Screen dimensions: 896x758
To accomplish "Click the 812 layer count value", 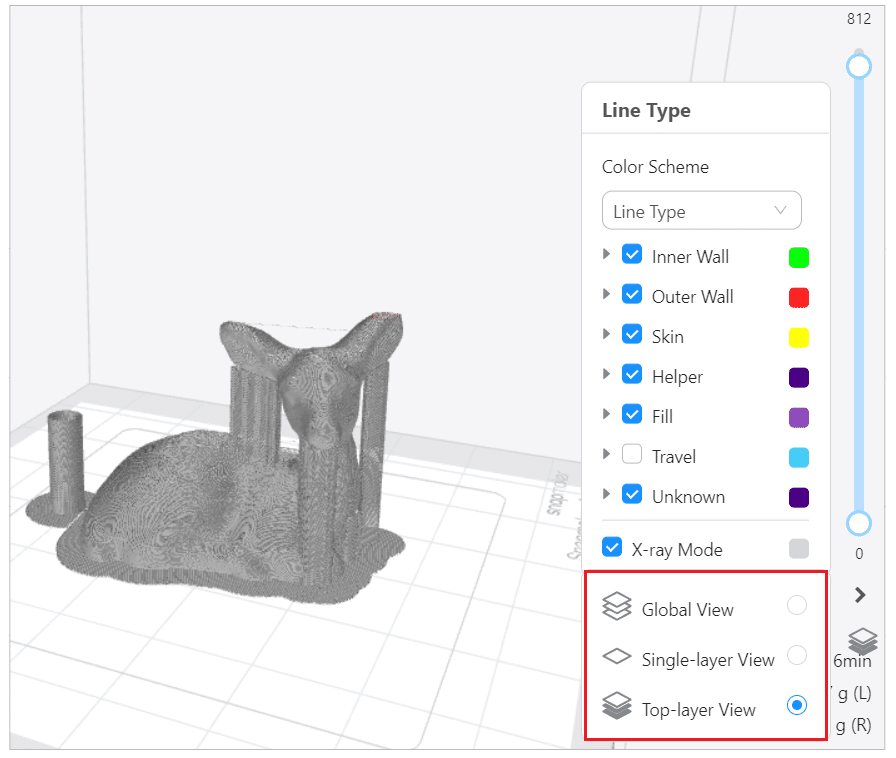I will coord(859,19).
